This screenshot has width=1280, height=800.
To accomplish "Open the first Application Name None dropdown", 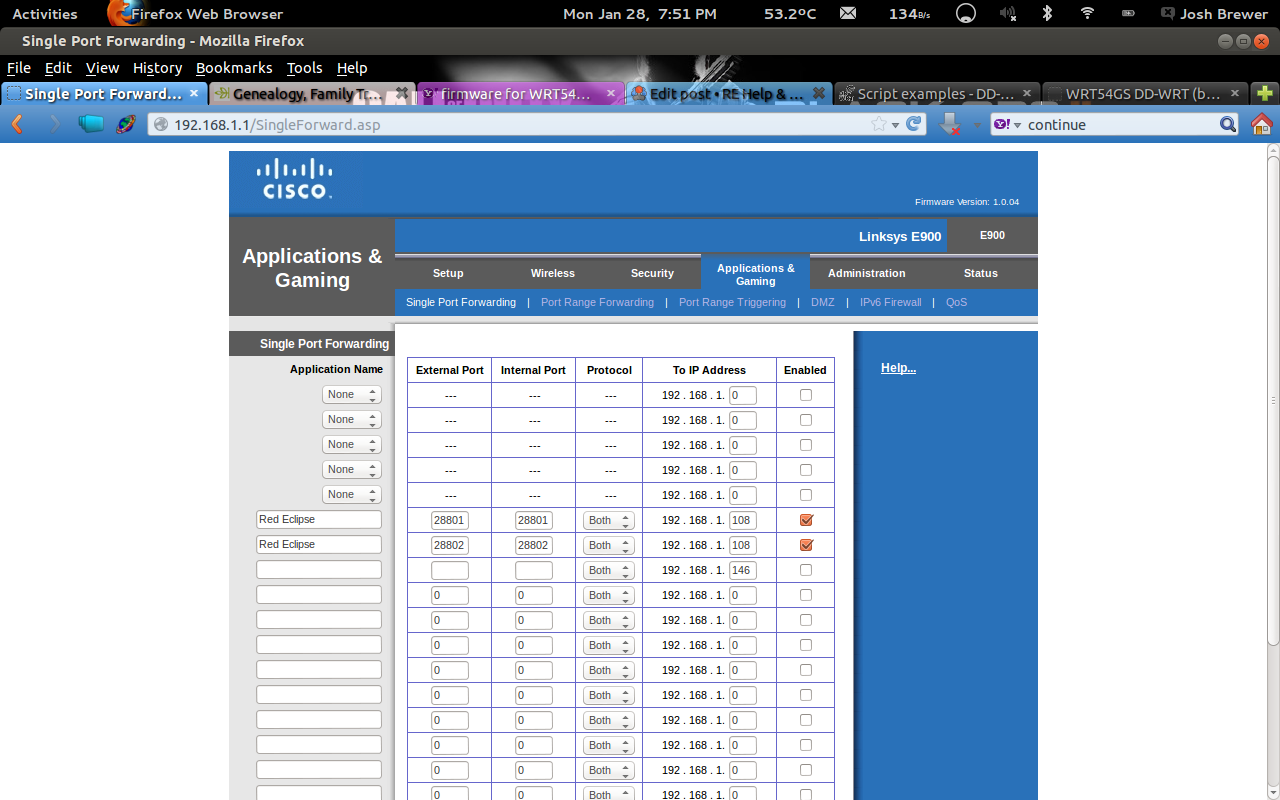I will 351,394.
